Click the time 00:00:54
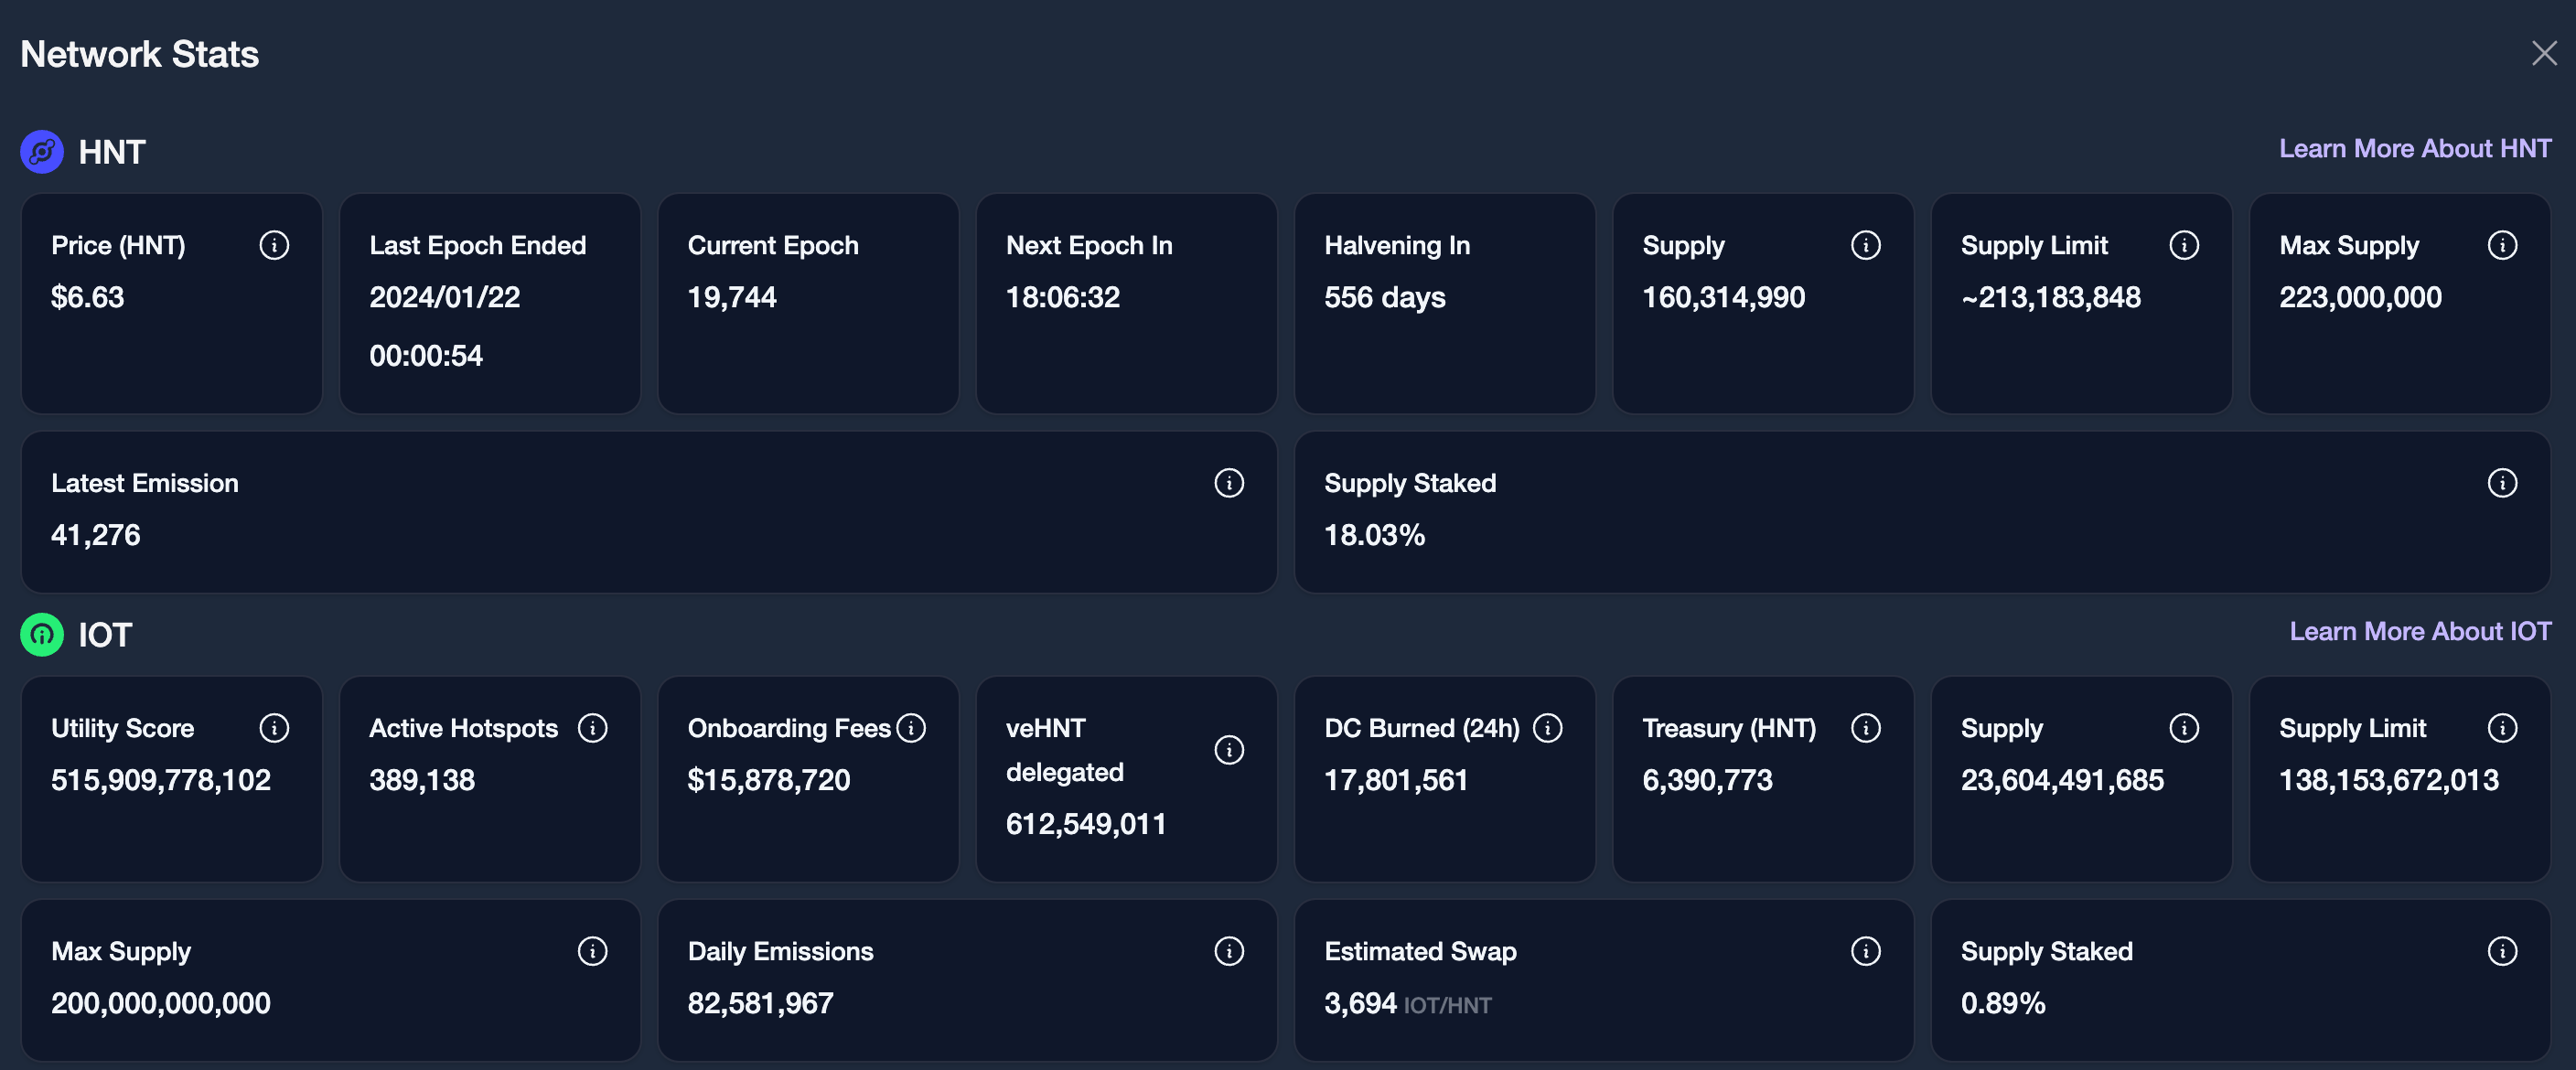 tap(426, 356)
